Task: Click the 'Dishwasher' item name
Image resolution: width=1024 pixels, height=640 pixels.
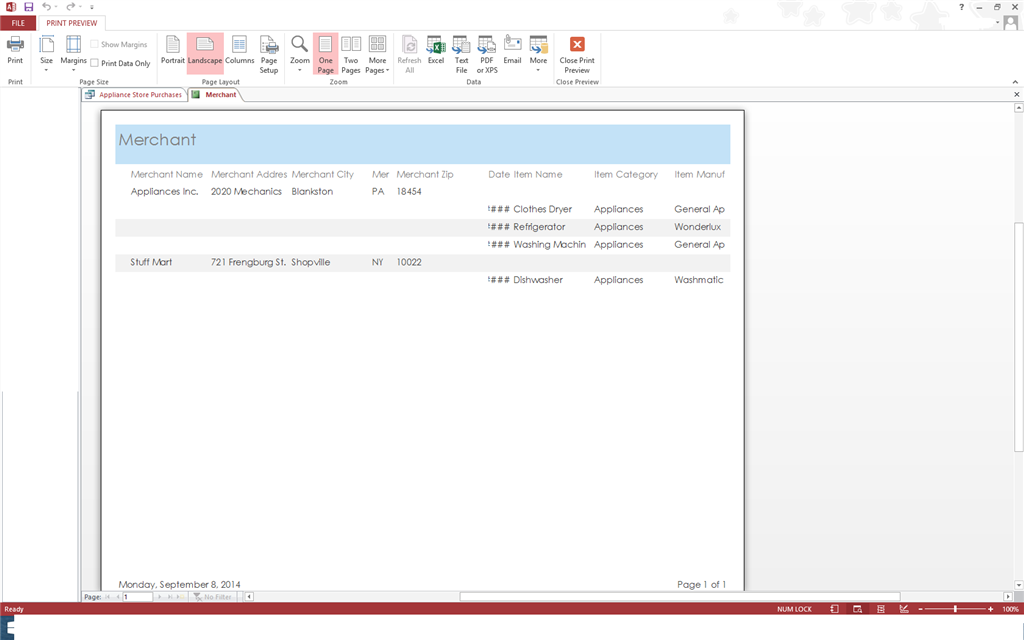Action: 538,280
